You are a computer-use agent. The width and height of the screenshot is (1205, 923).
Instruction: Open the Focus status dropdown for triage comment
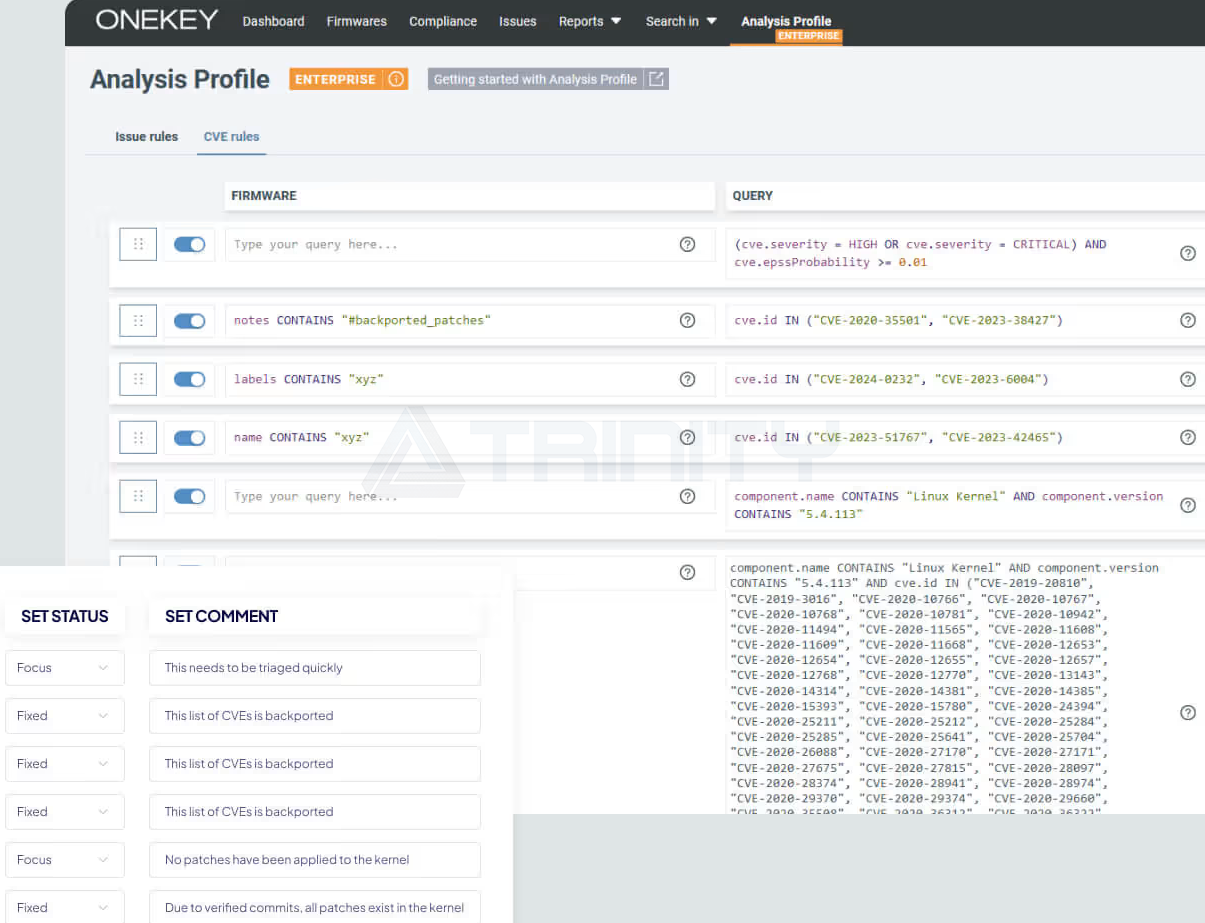(64, 668)
